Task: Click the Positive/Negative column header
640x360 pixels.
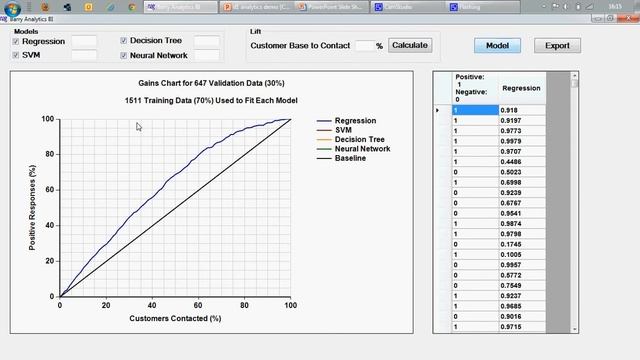Action: point(475,88)
